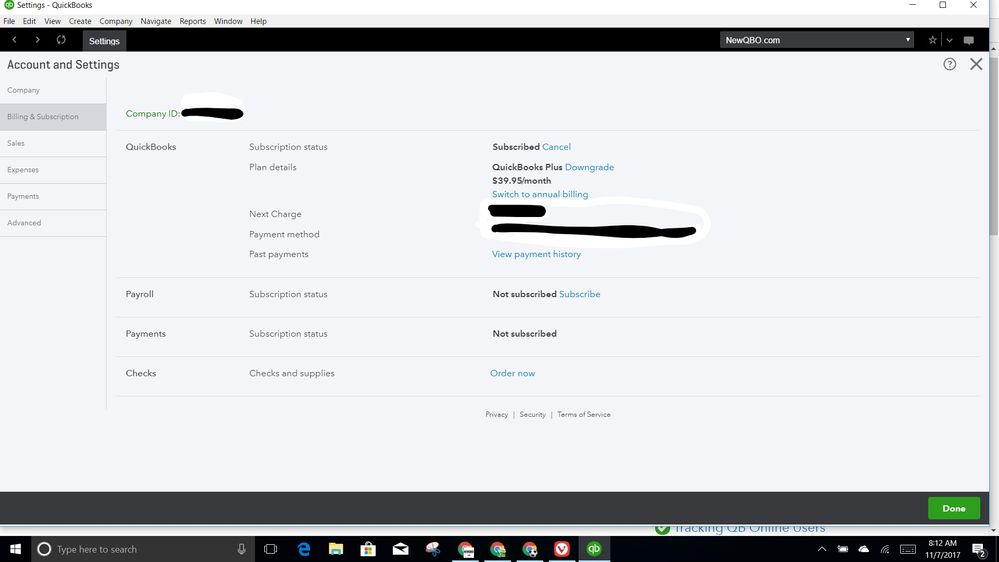
Task: Launch Microsoft Edge from the taskbar
Action: point(304,549)
